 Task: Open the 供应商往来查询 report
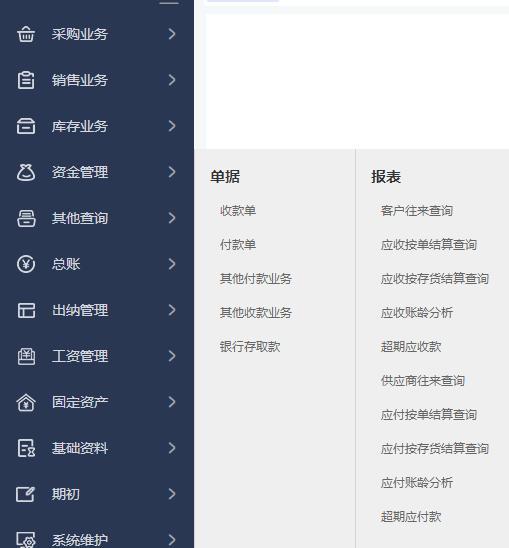(423, 381)
